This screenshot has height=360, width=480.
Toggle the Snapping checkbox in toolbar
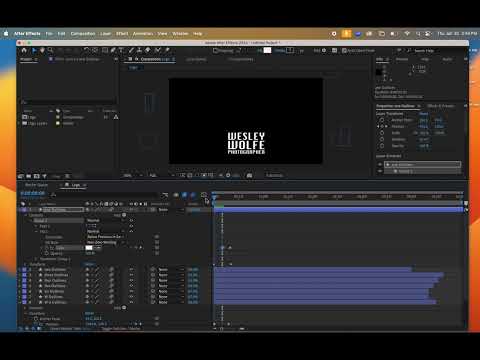click(x=215, y=51)
